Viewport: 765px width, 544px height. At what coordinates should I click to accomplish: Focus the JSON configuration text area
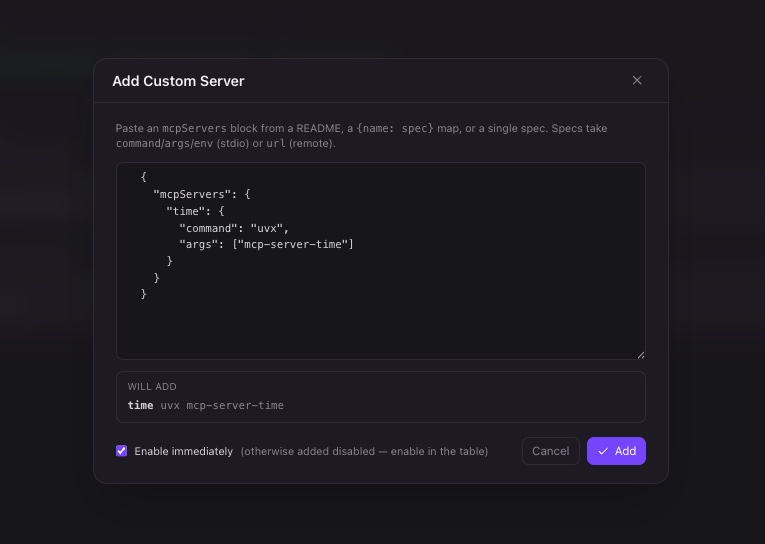click(x=381, y=261)
